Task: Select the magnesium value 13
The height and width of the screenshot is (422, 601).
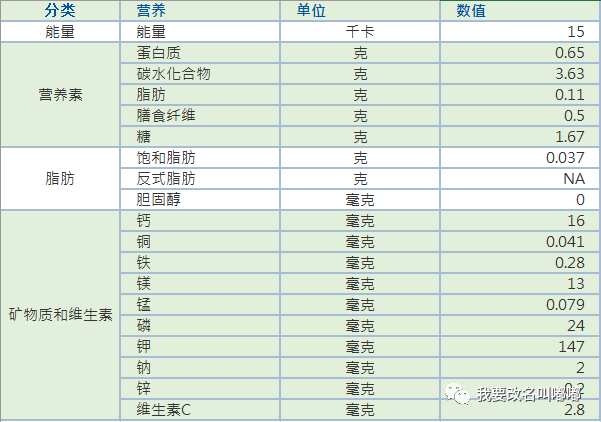Action: [520, 284]
